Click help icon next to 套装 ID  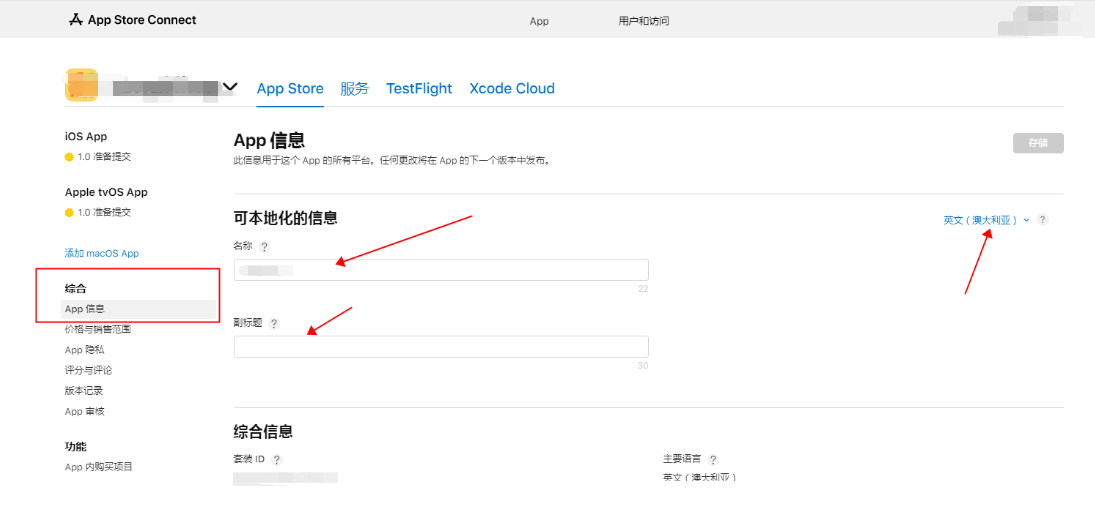point(277,460)
